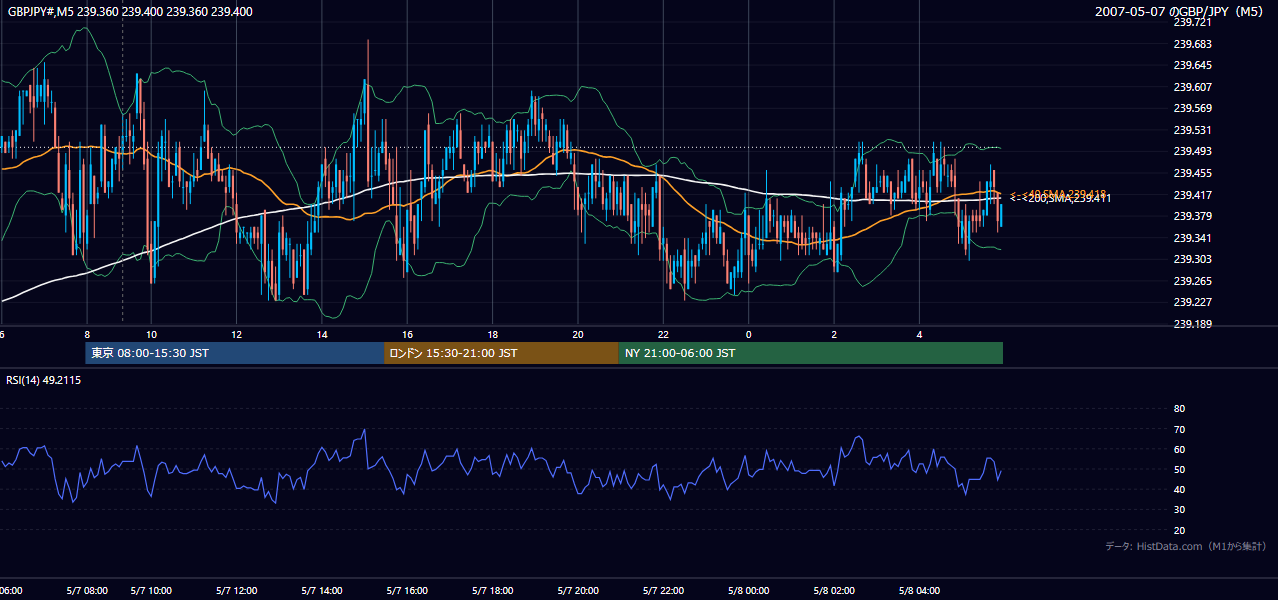Click hour label 4 under the price chart
Viewport: 1278px width, 600px height.
pos(919,334)
